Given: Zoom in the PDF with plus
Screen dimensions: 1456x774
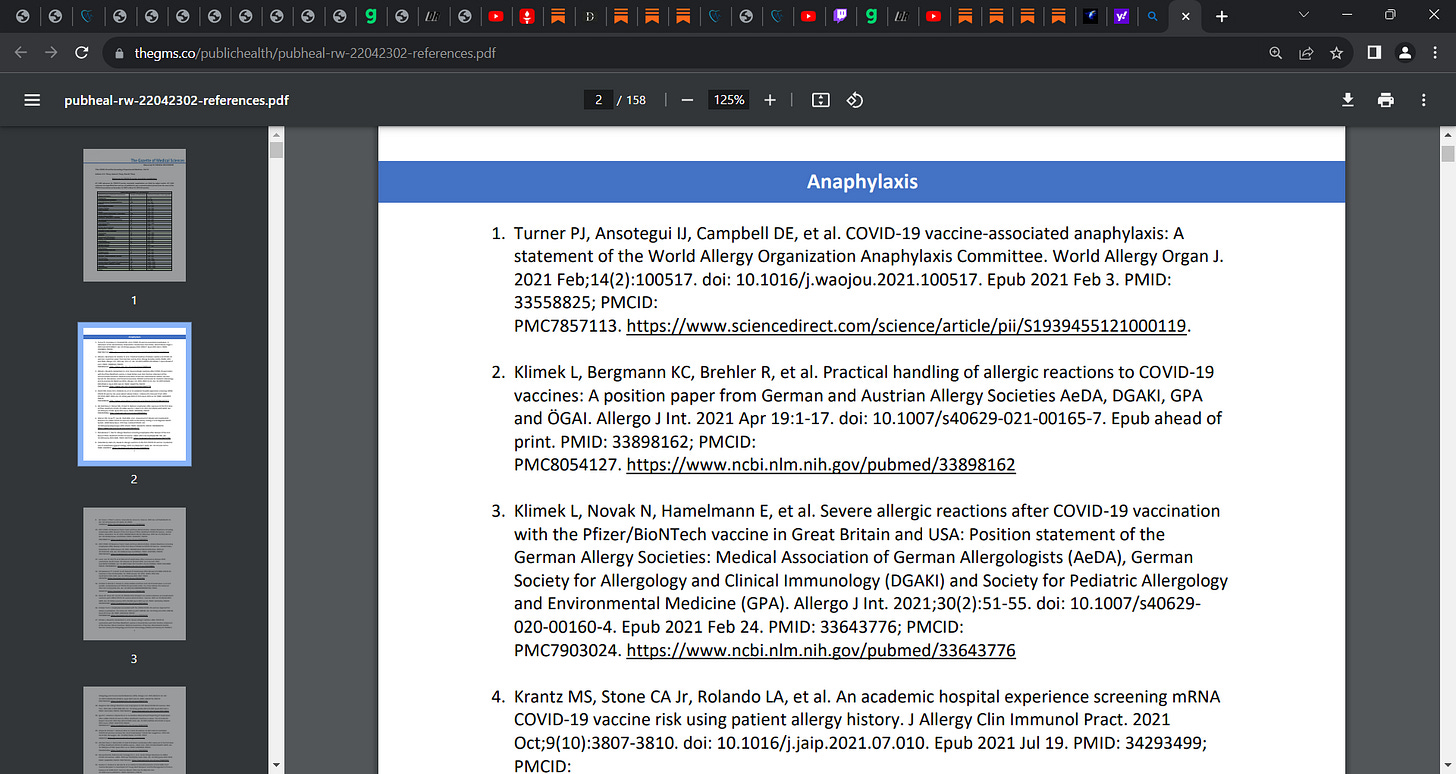Looking at the screenshot, I should click(x=770, y=100).
